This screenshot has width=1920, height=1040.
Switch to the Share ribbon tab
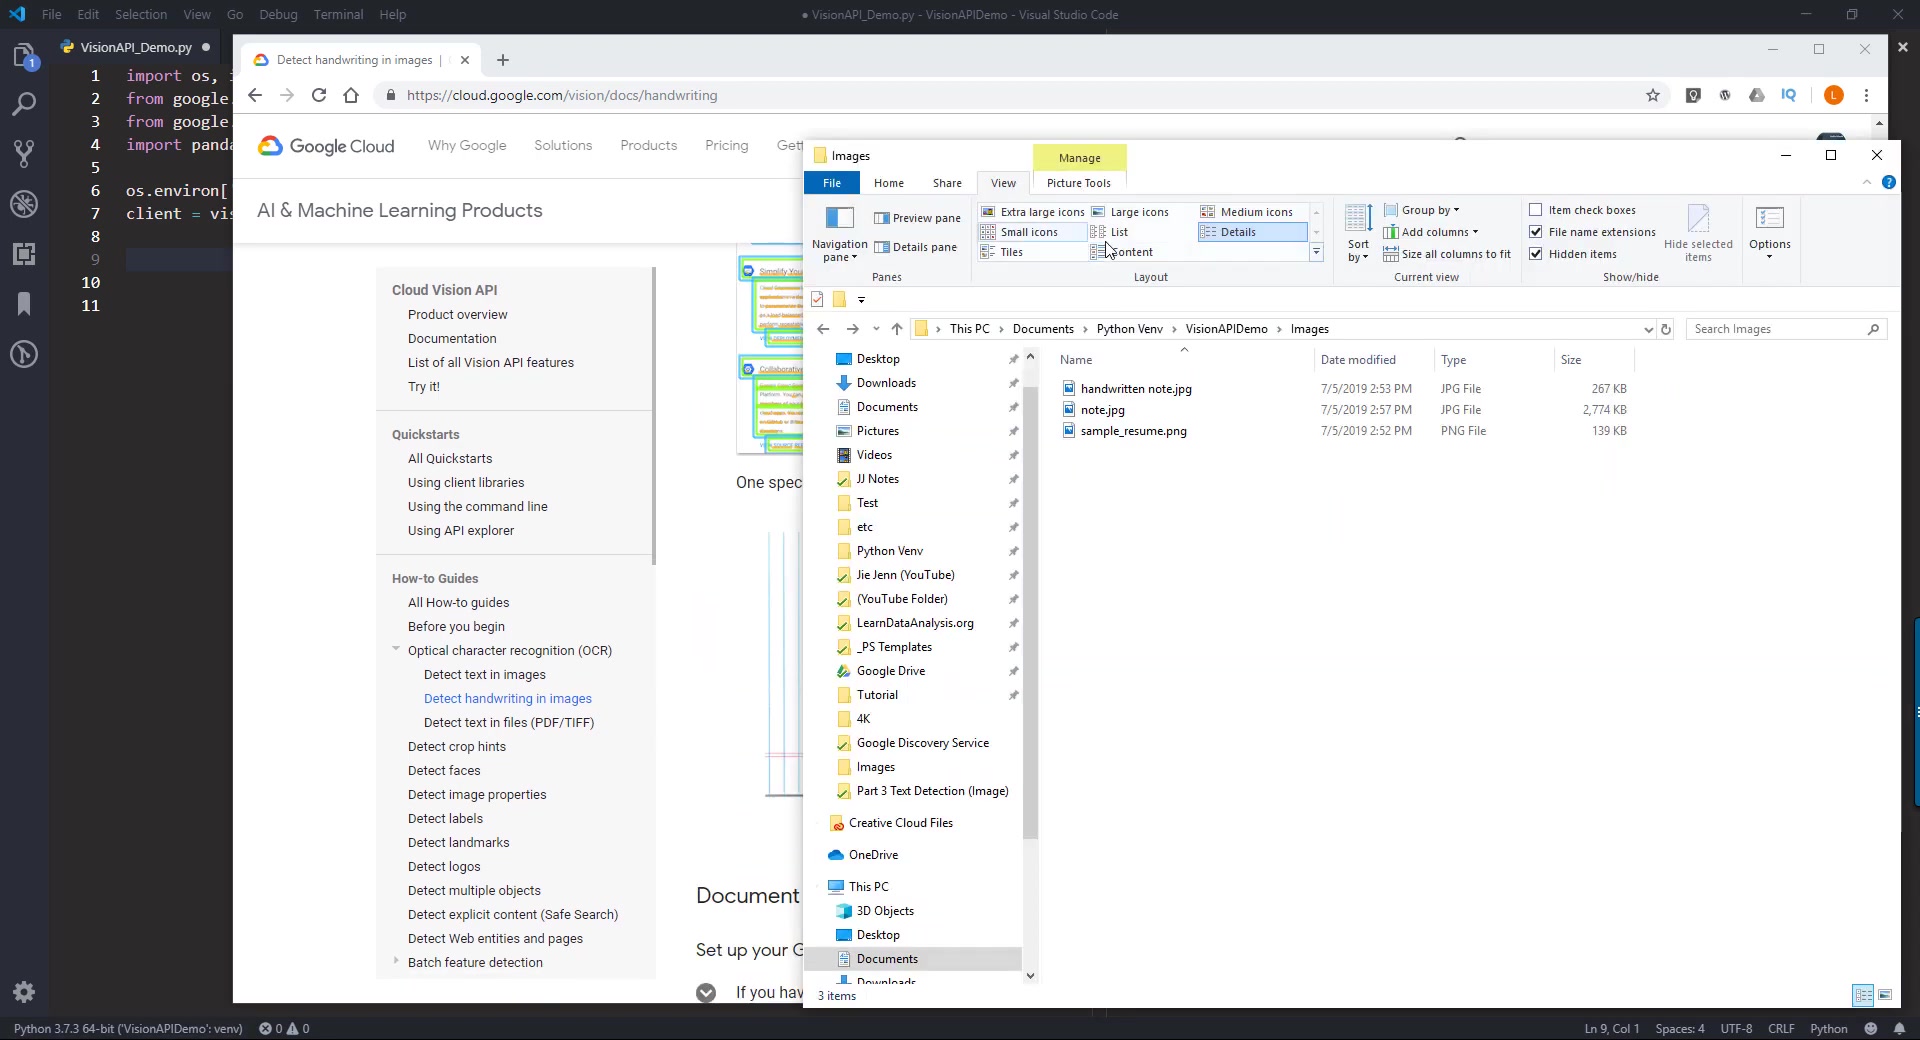(947, 183)
